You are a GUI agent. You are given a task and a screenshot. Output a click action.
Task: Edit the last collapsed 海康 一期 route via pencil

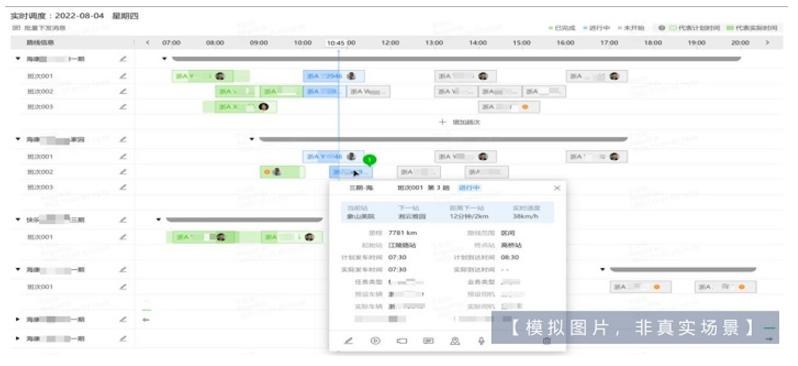click(x=123, y=339)
